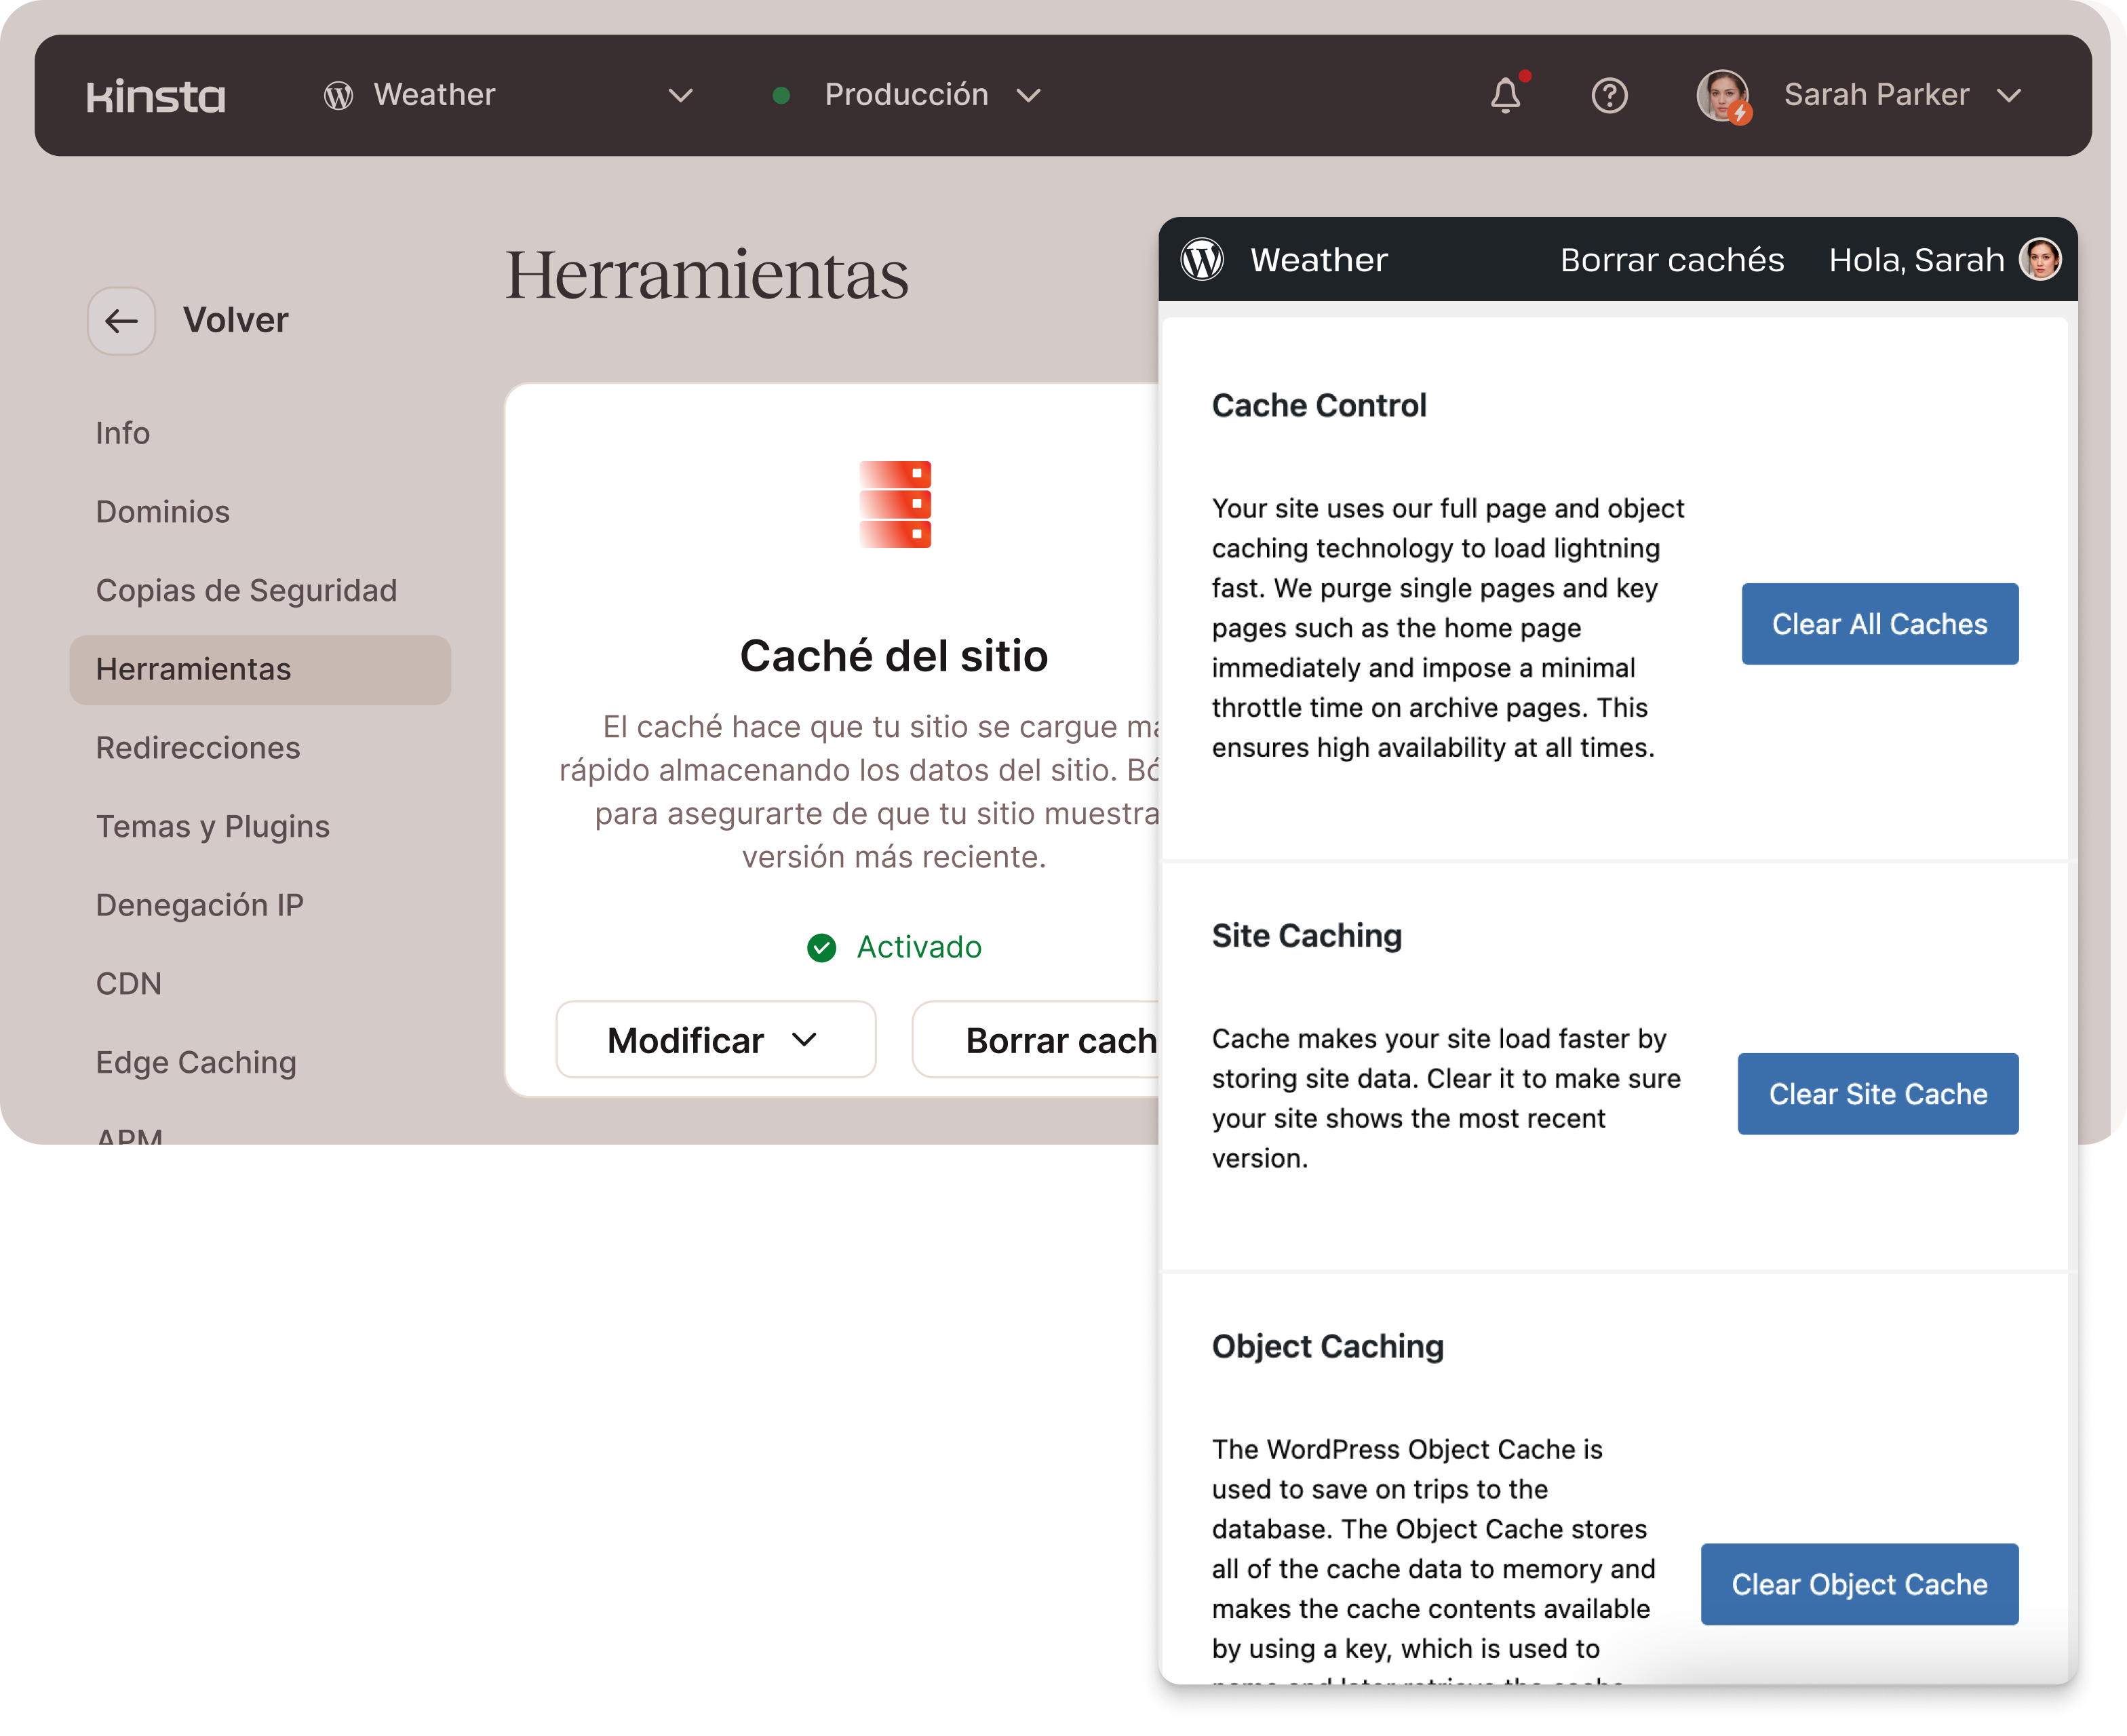
Task: Open the help question mark icon
Action: (x=1609, y=96)
